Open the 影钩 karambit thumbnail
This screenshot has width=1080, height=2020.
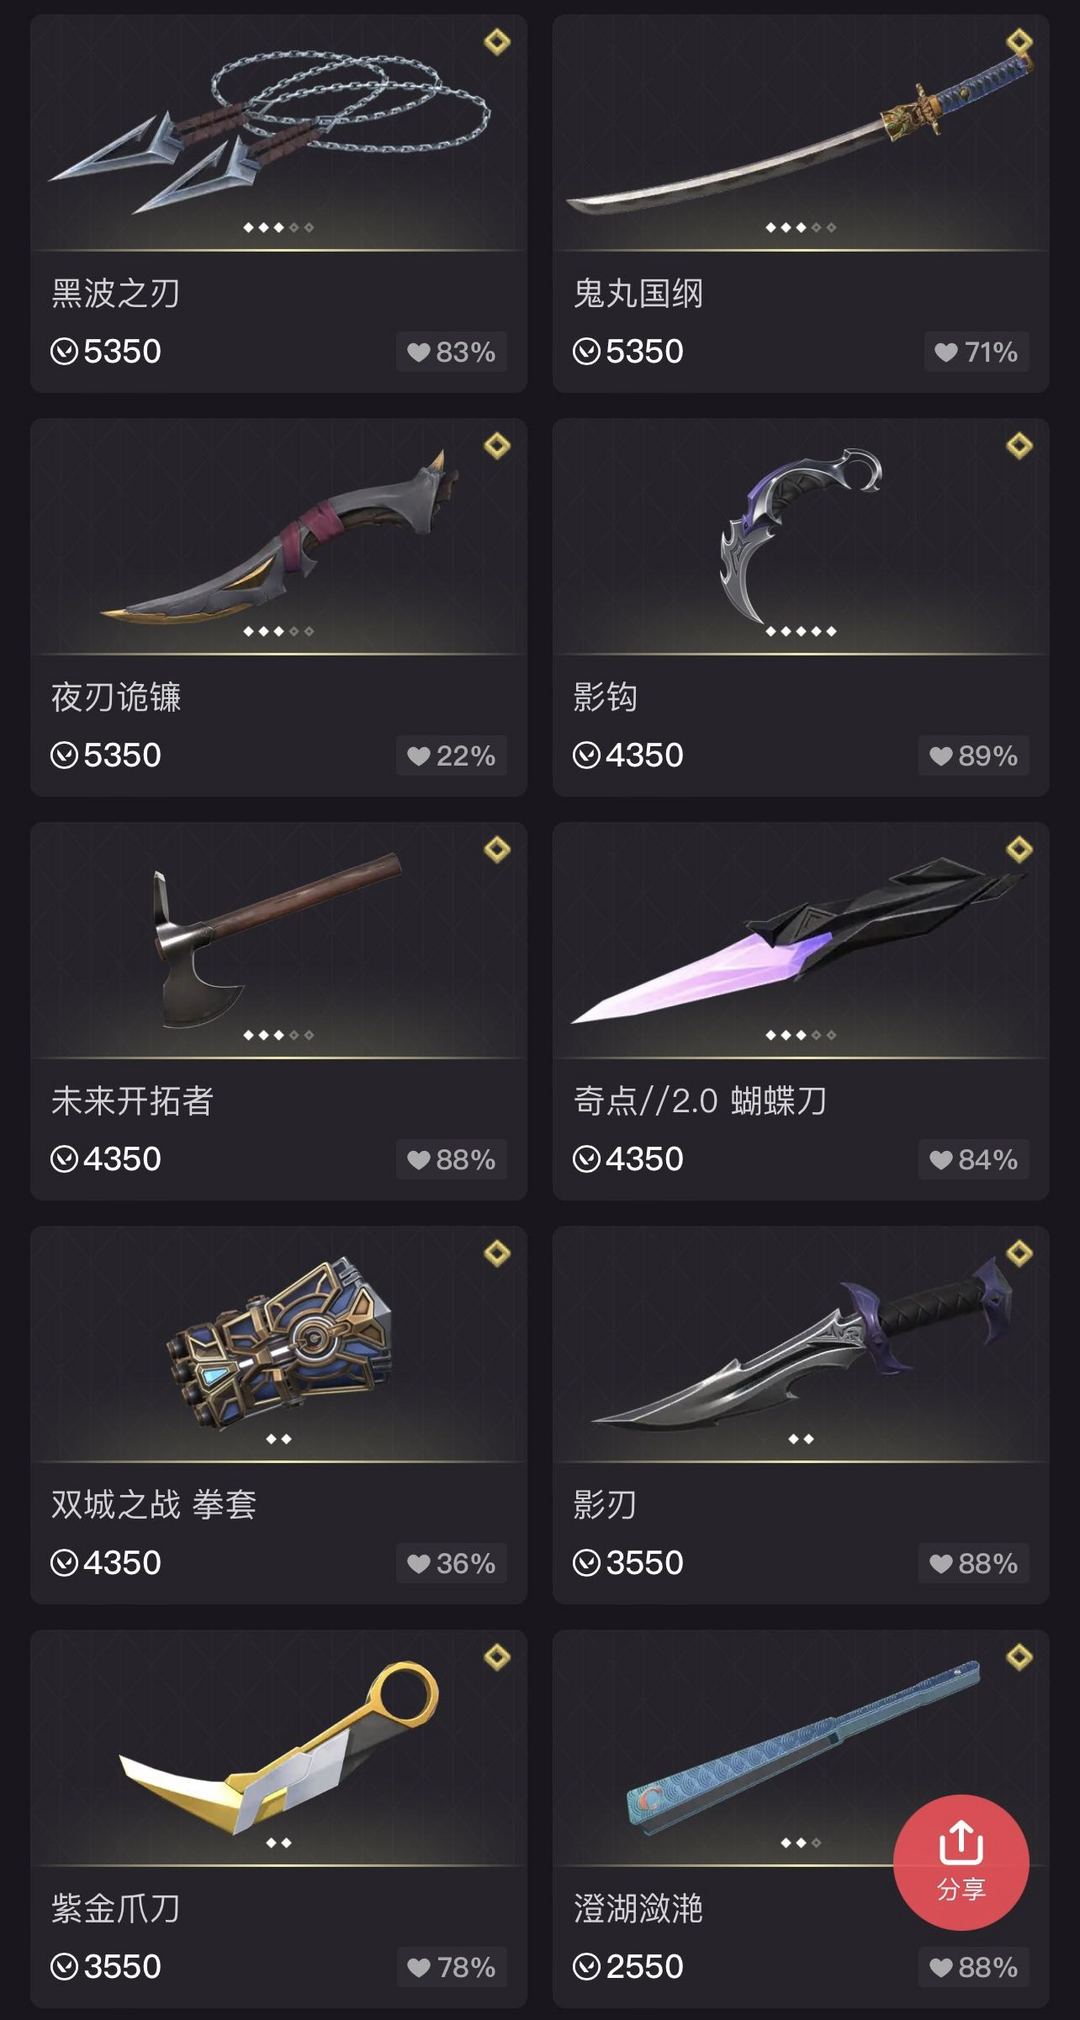[x=801, y=536]
